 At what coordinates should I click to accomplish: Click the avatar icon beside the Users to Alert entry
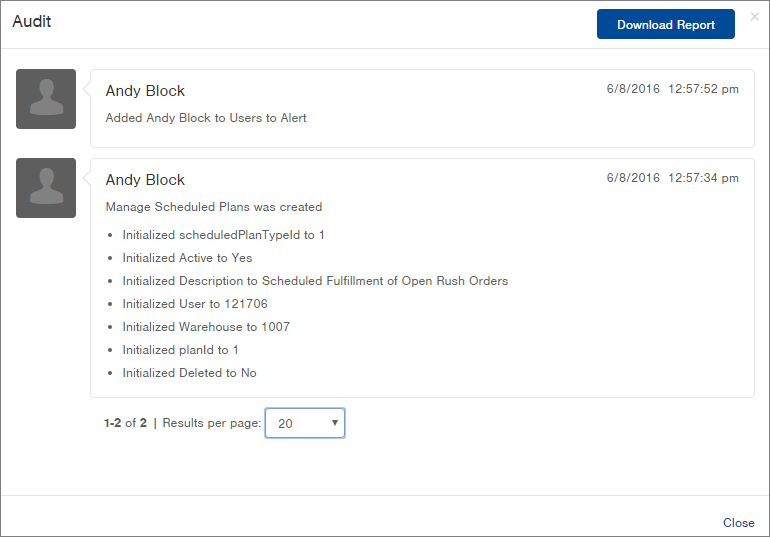click(46, 99)
